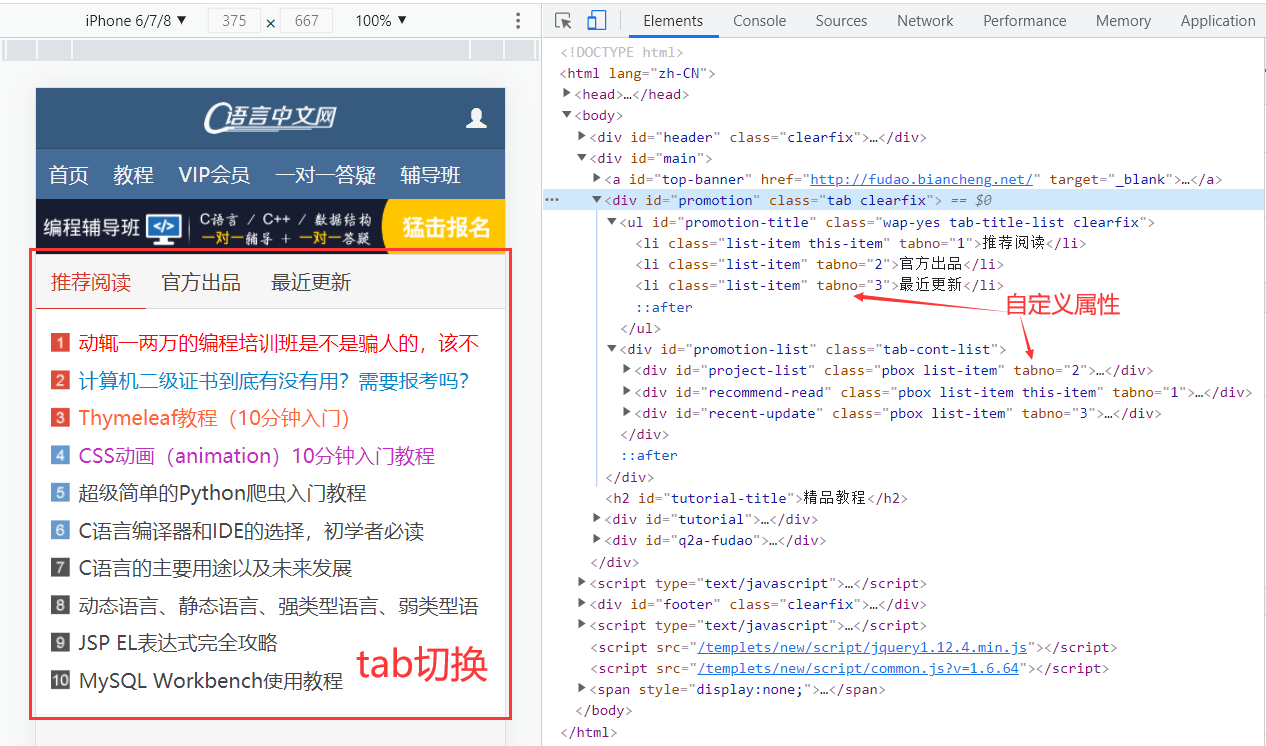Expand the div id header node
Screen dimensions: 1266x746
[583, 137]
